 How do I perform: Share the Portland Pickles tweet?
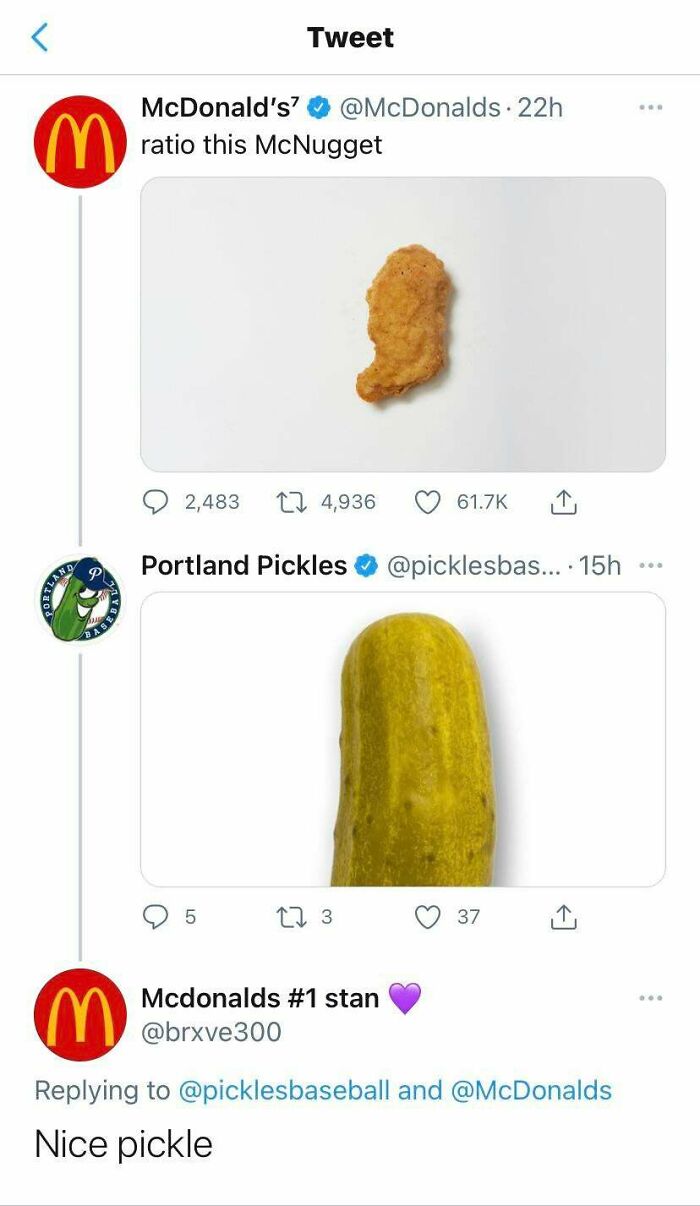tap(564, 916)
